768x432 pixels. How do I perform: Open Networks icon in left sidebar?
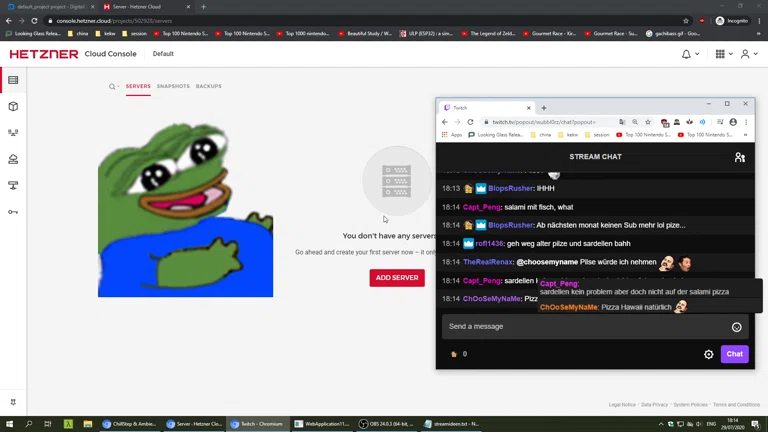13,185
